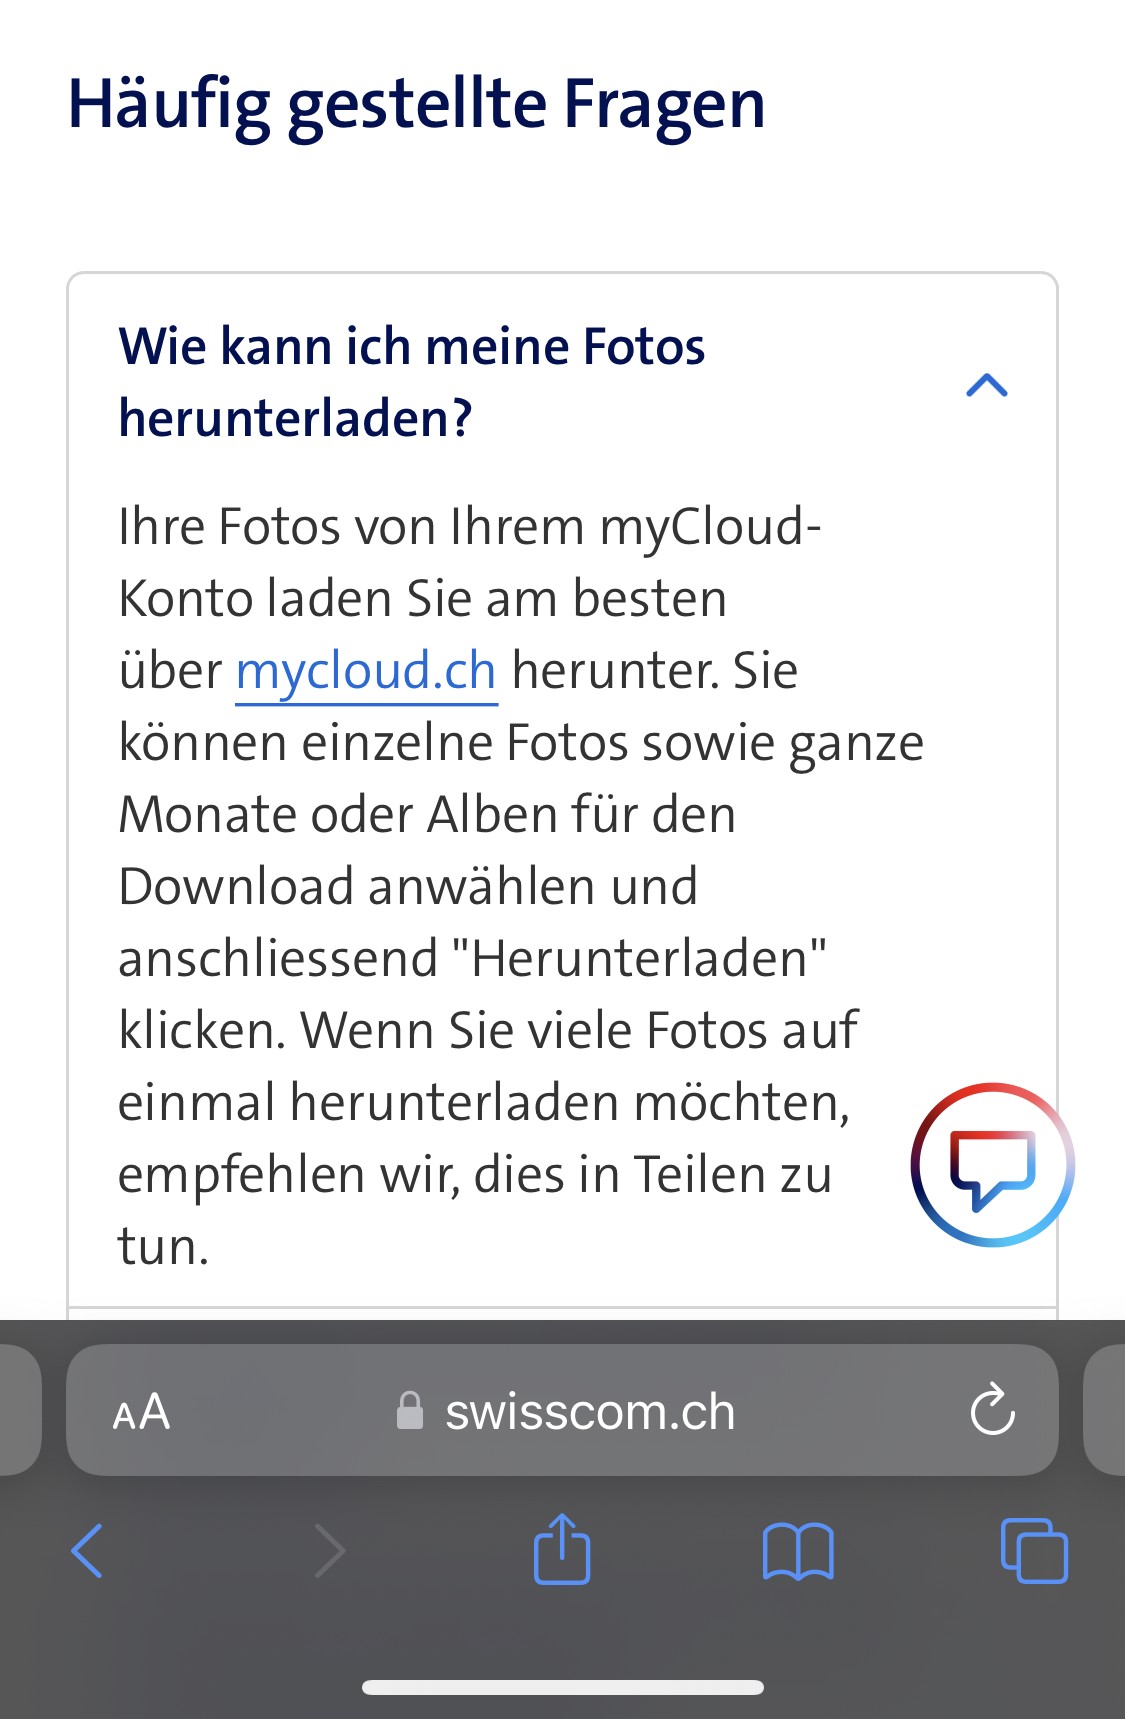This screenshot has width=1125, height=1719.
Task: Open the AA page settings menu
Action: [x=141, y=1412]
